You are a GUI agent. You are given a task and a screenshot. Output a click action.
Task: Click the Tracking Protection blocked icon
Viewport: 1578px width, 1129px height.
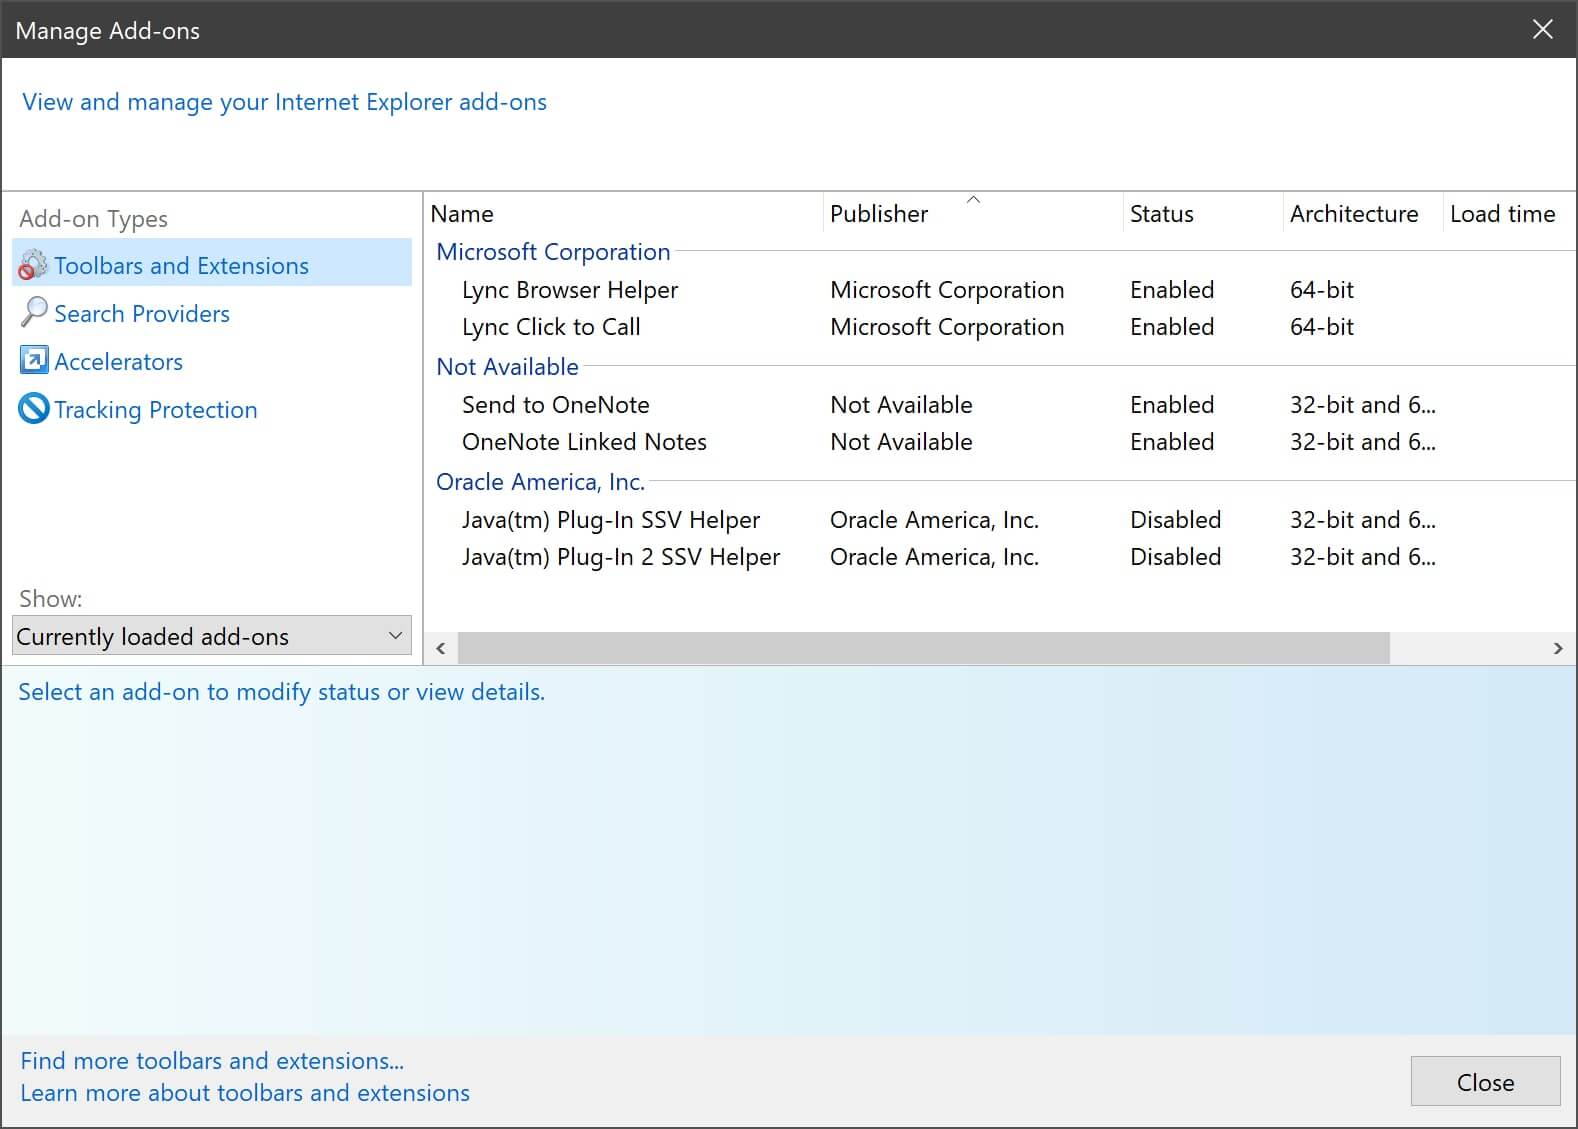[33, 409]
